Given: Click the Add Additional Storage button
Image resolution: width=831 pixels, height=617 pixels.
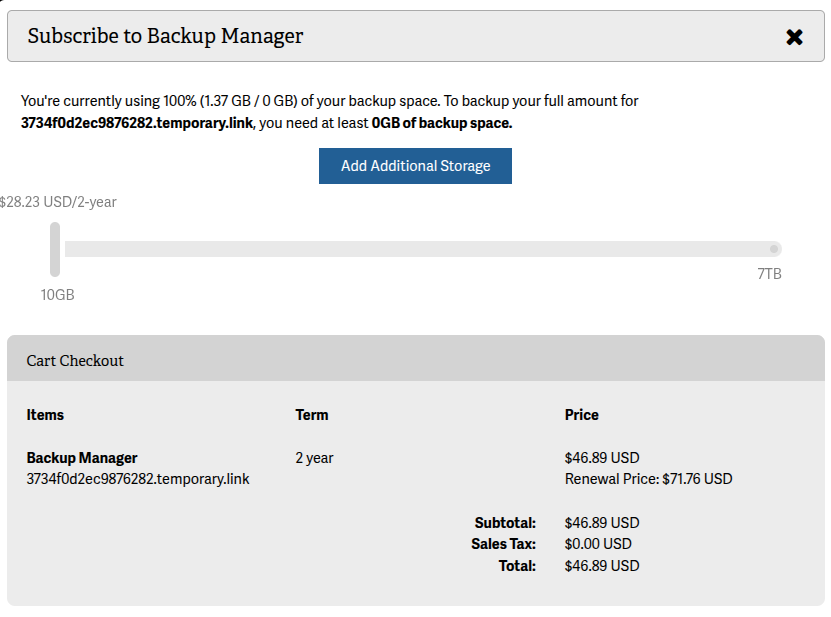Looking at the screenshot, I should 415,165.
